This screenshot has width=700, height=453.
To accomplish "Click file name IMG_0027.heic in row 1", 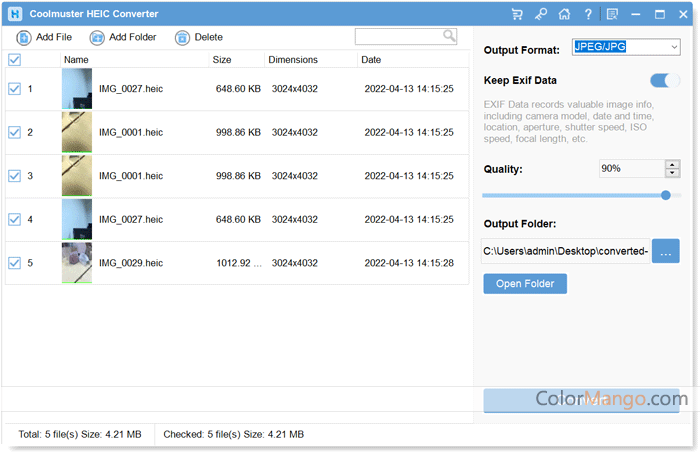I will pos(131,89).
